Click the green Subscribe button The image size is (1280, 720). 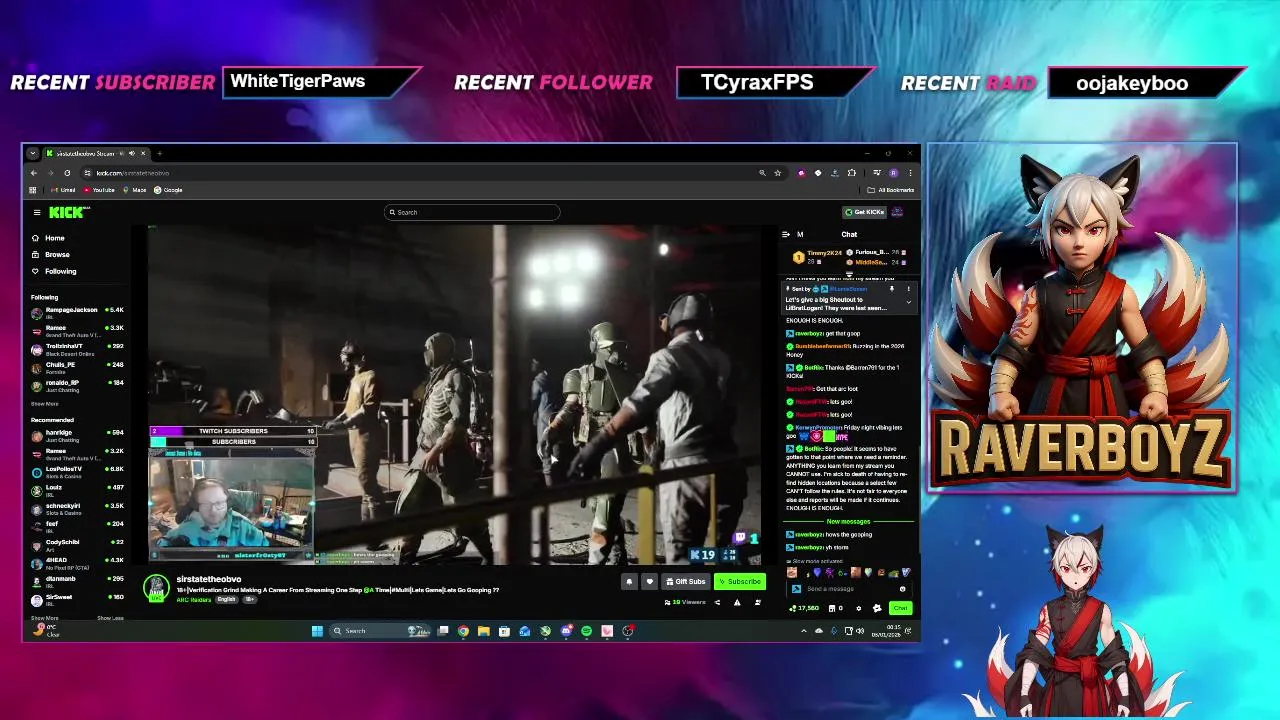coord(740,582)
